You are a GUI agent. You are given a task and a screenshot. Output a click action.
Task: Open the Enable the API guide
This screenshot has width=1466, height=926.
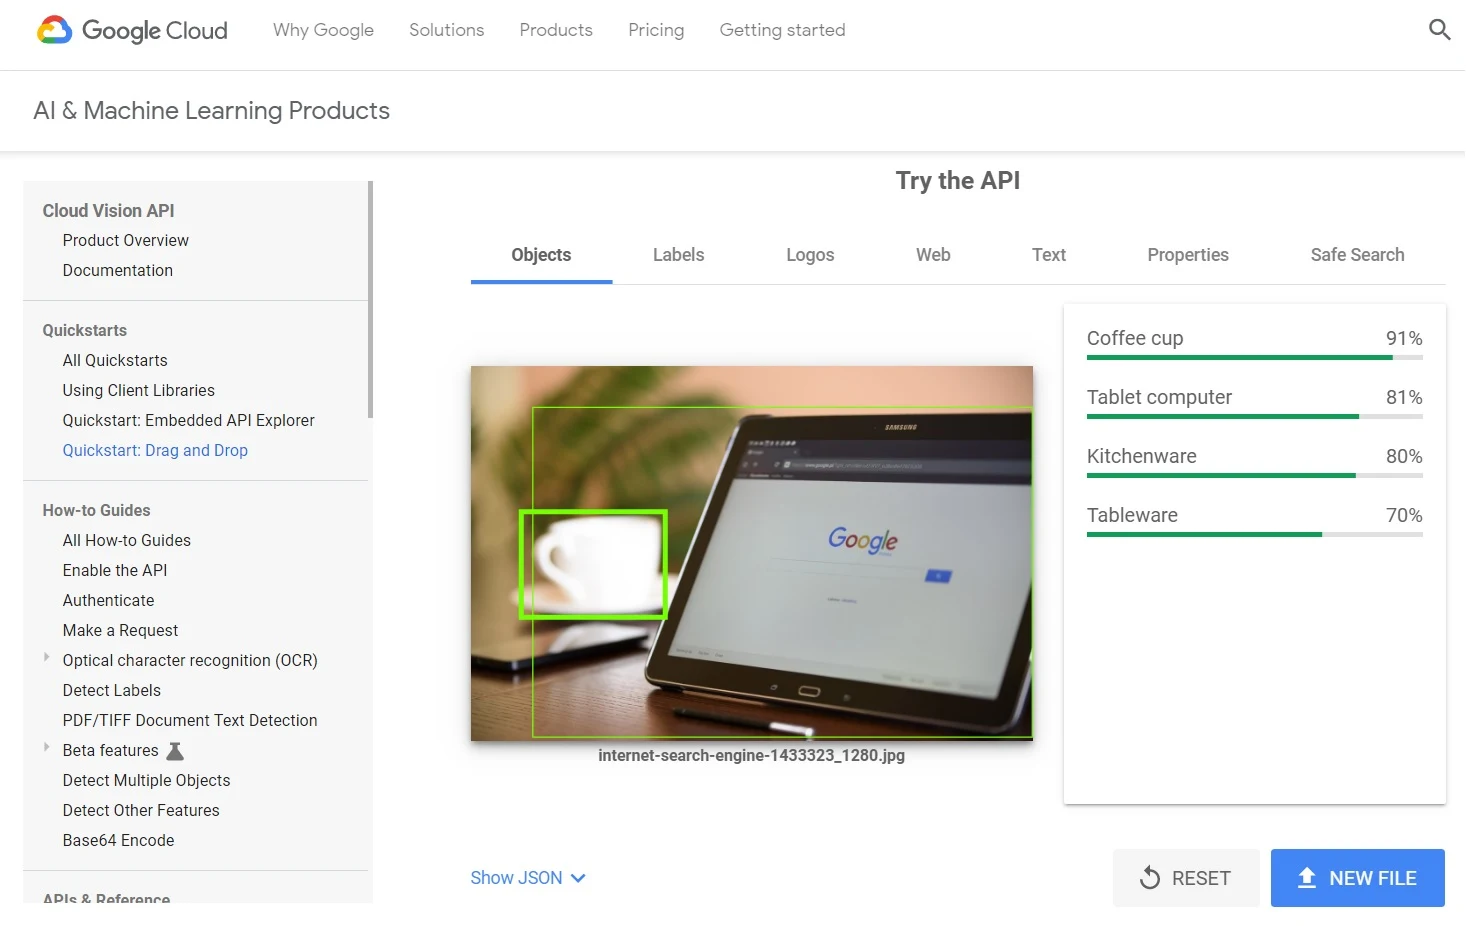(115, 570)
